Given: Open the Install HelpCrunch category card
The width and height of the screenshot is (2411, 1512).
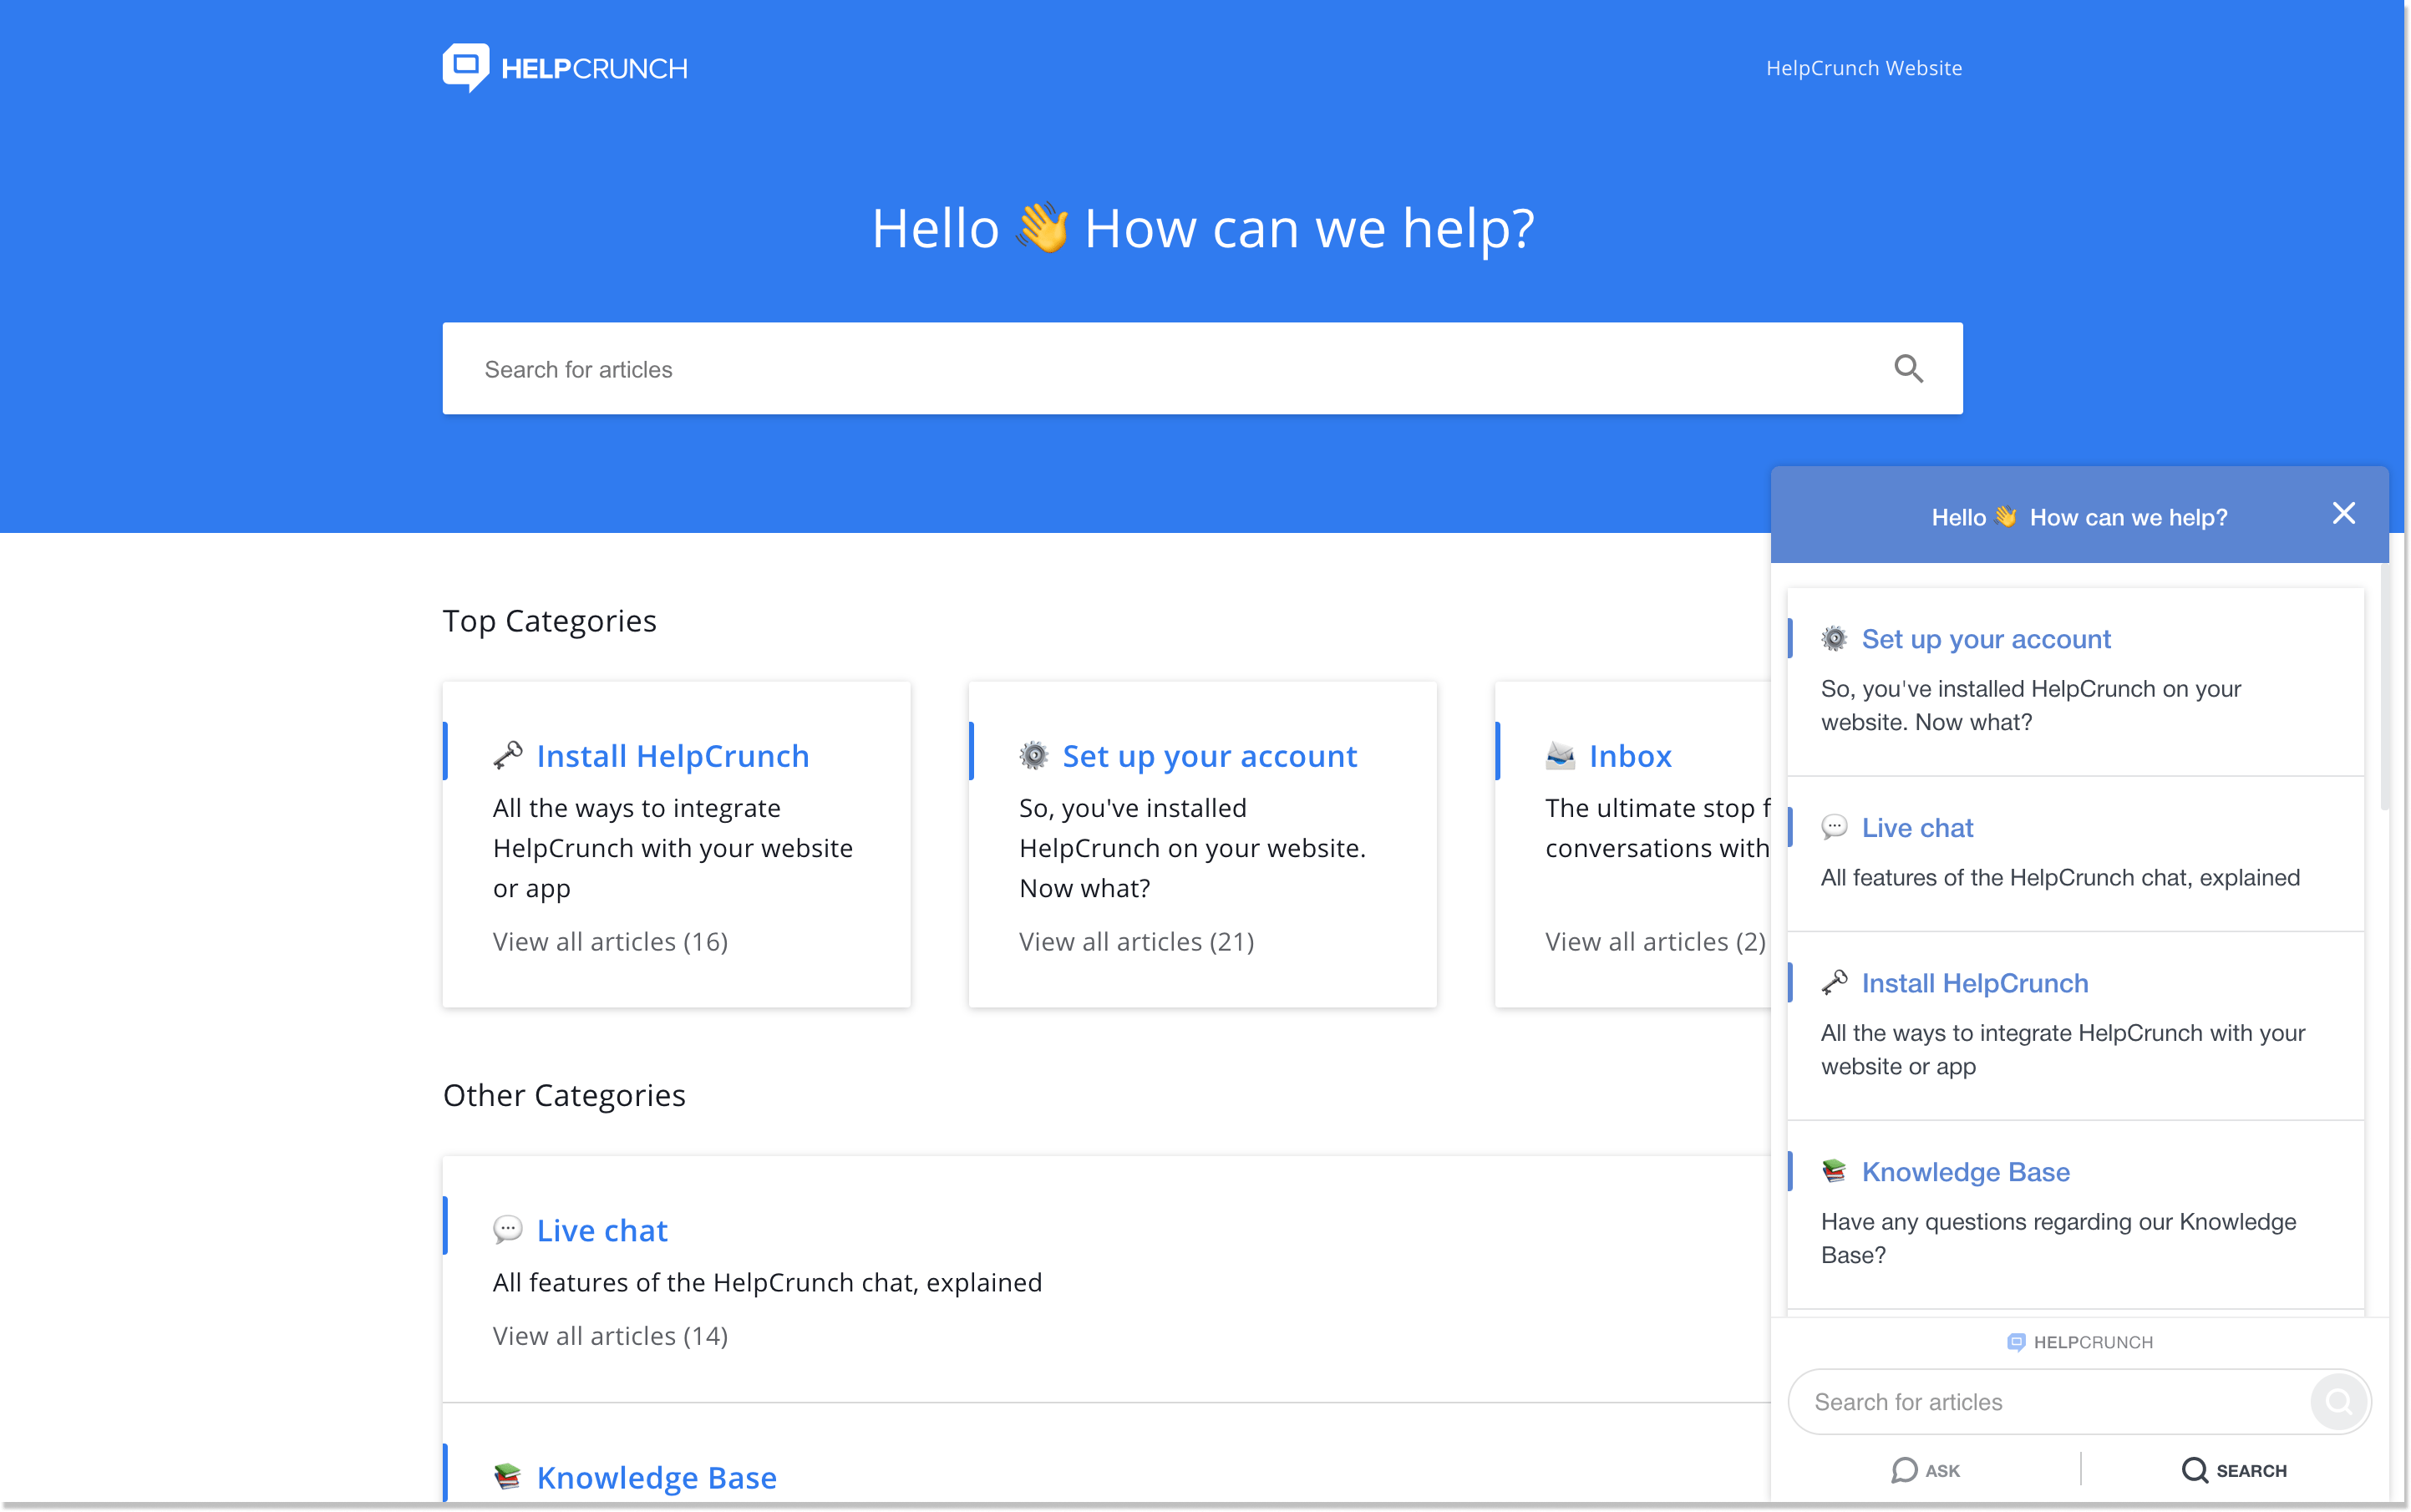Looking at the screenshot, I should pos(678,841).
